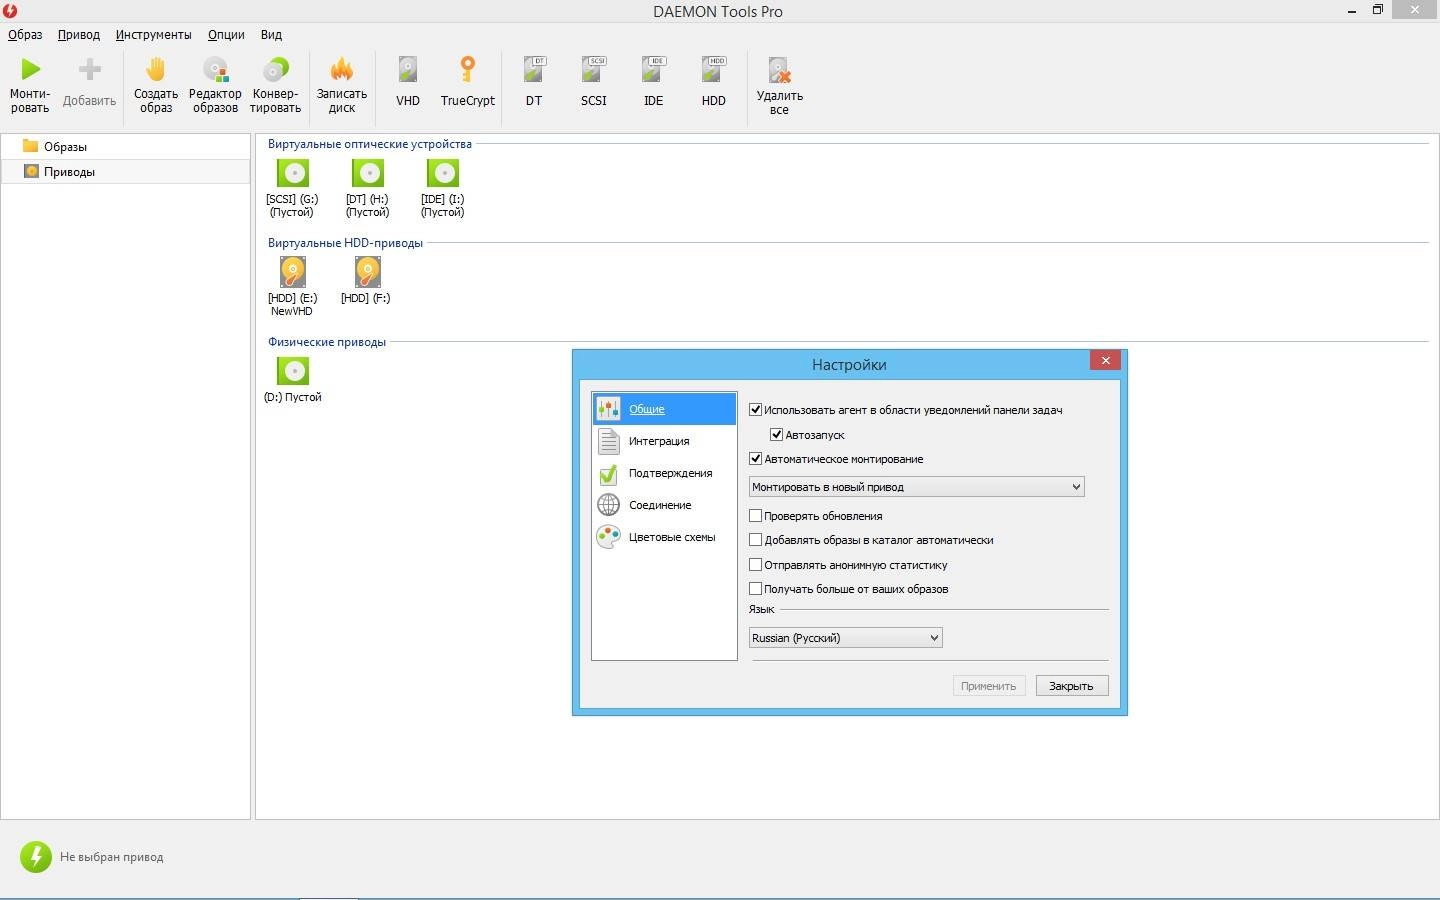Open the Привод menu
This screenshot has height=900, width=1440.
pos(79,34)
